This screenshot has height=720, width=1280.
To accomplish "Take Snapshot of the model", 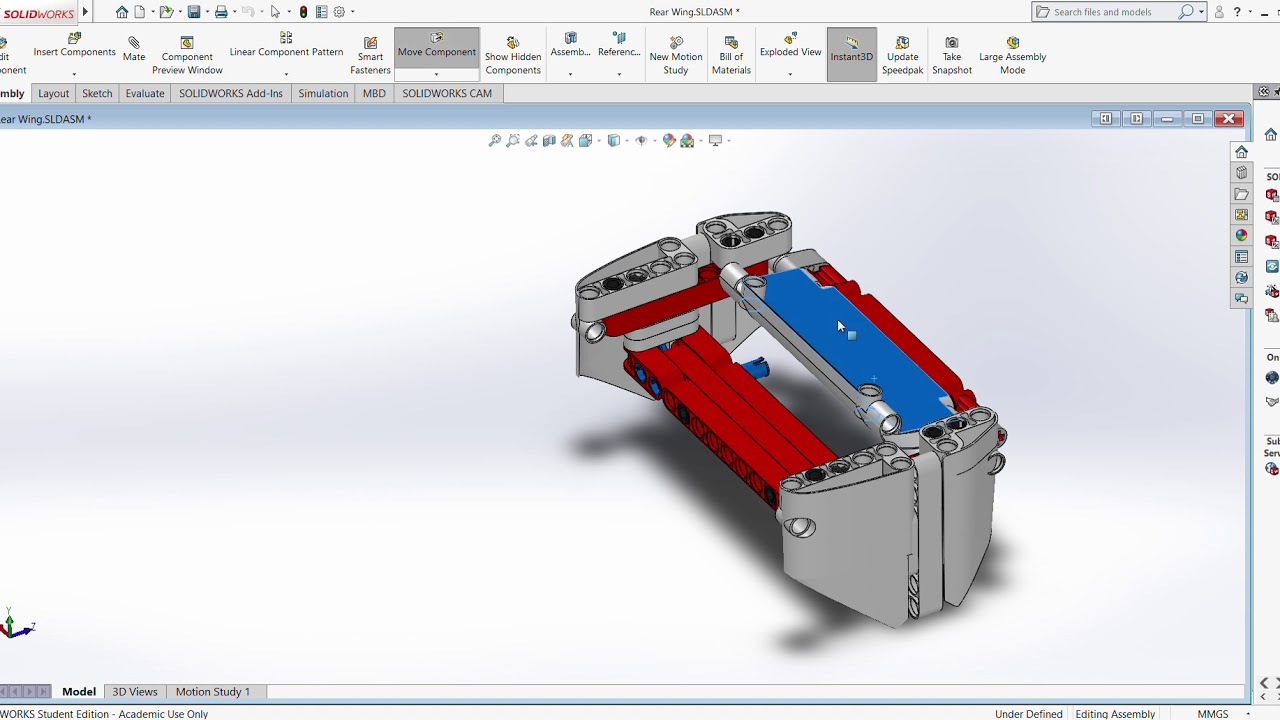I will (x=952, y=56).
